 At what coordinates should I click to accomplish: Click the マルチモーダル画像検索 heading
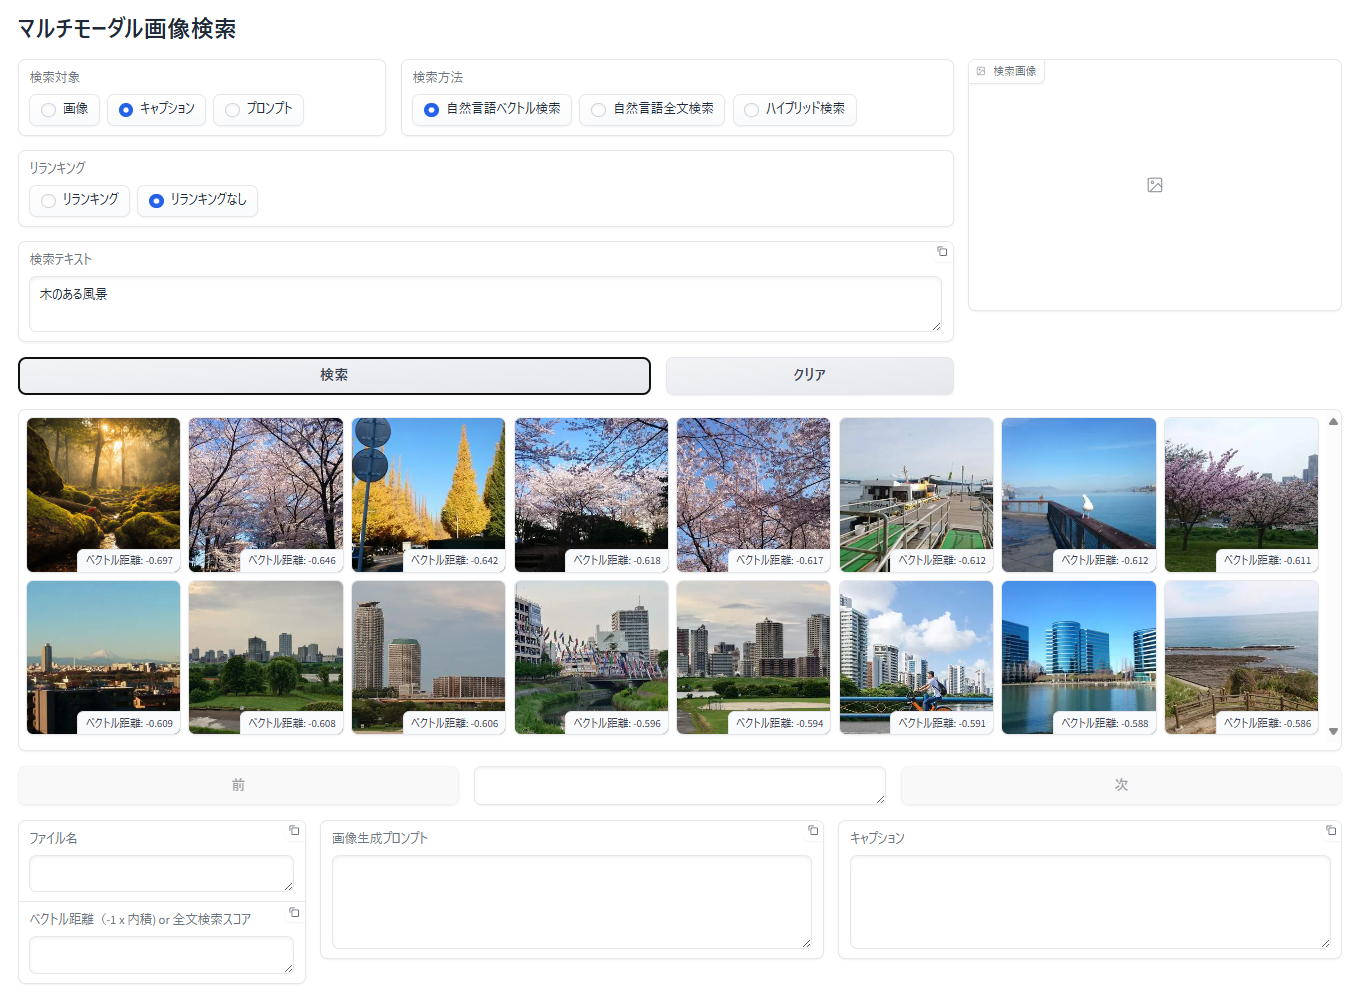pos(127,29)
